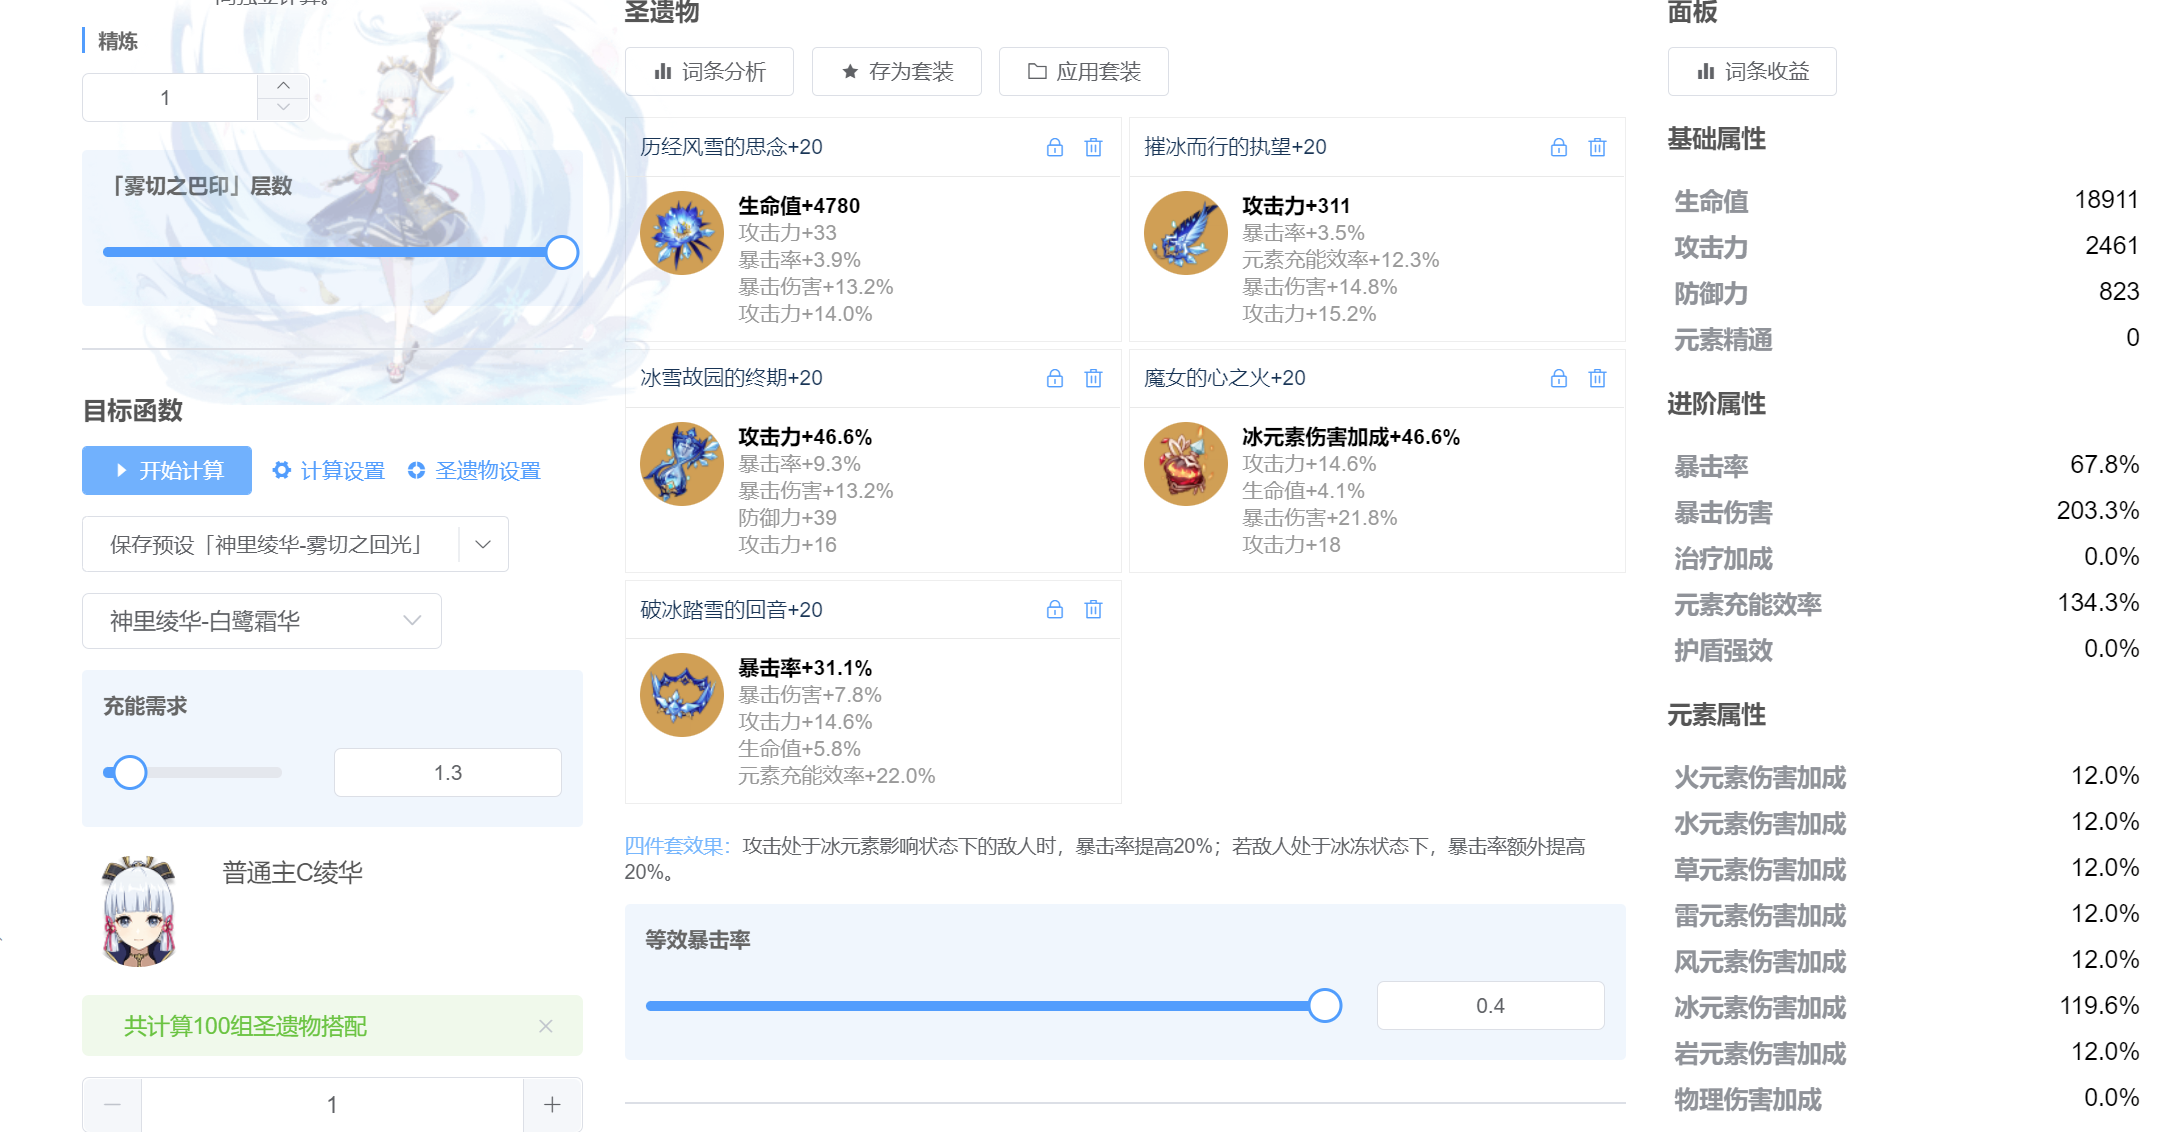Apply a set via 应用套装 folder icon

(1036, 71)
